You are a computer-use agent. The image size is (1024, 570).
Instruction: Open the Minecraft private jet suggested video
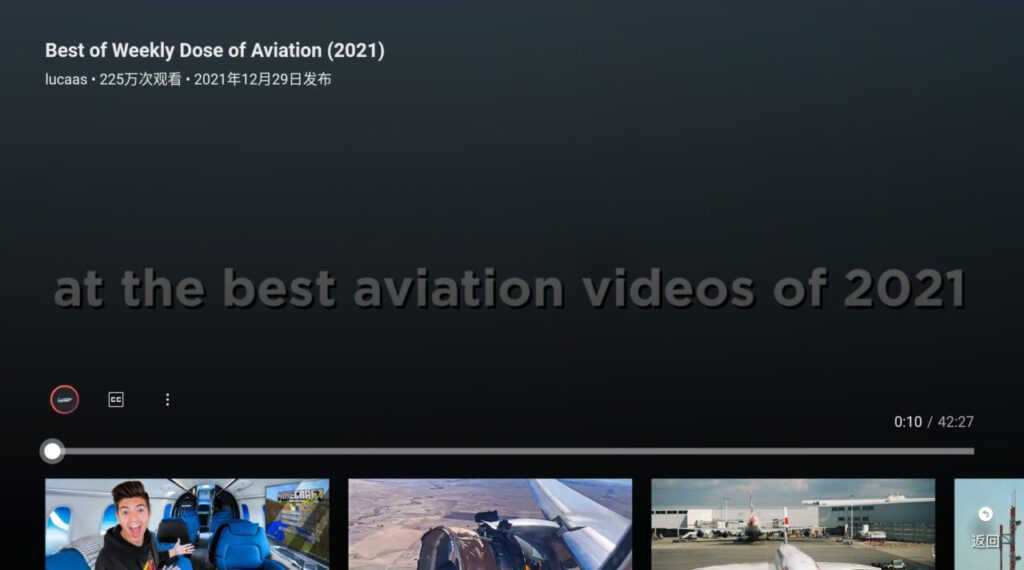[x=187, y=524]
